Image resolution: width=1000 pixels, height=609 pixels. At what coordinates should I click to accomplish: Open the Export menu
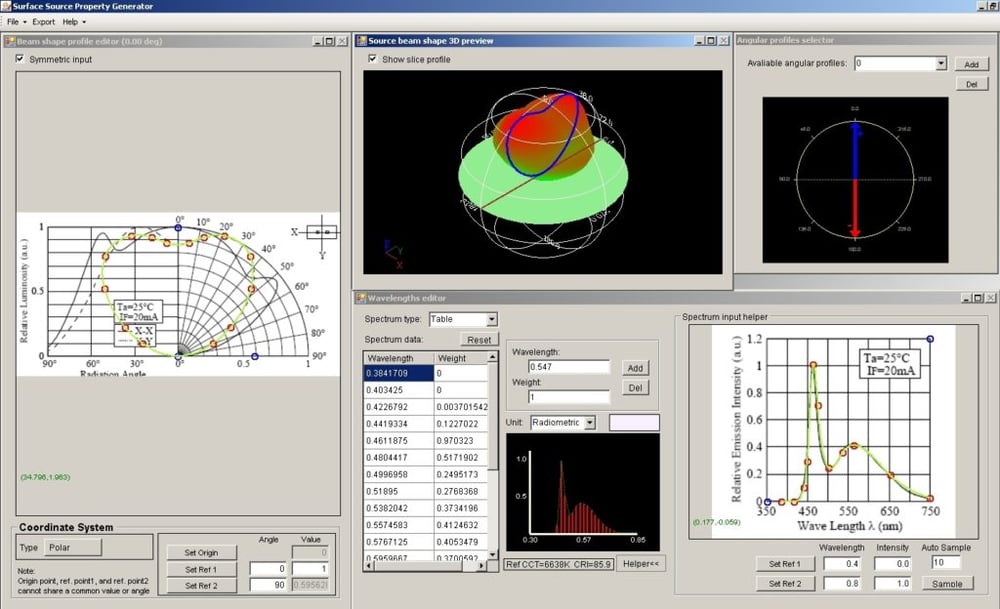[45, 21]
